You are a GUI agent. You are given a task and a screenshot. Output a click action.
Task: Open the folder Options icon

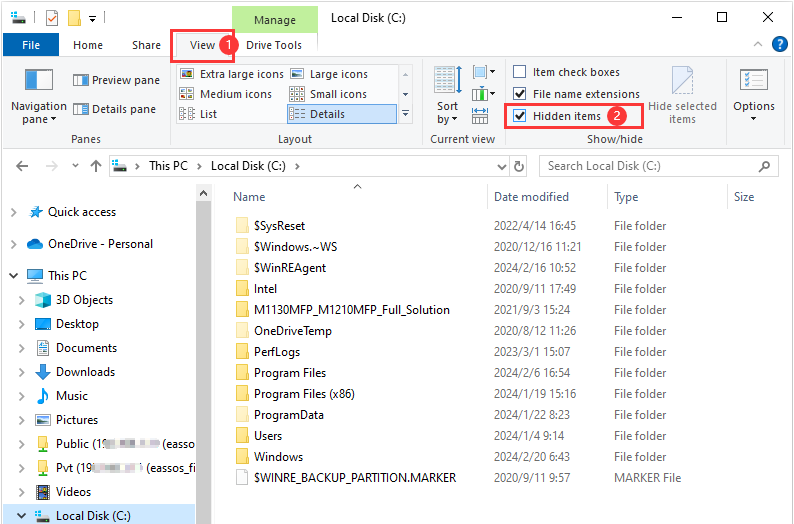[753, 82]
